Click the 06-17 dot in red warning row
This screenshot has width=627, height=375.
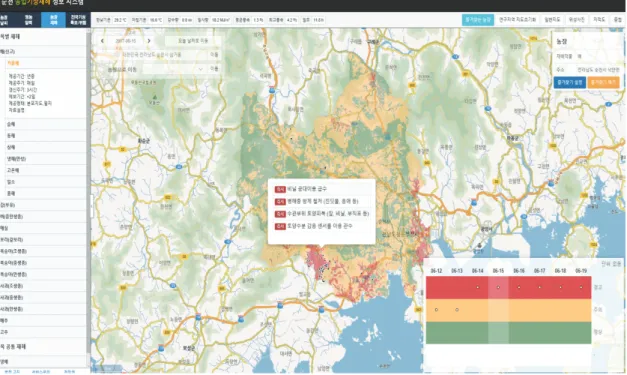(540, 287)
